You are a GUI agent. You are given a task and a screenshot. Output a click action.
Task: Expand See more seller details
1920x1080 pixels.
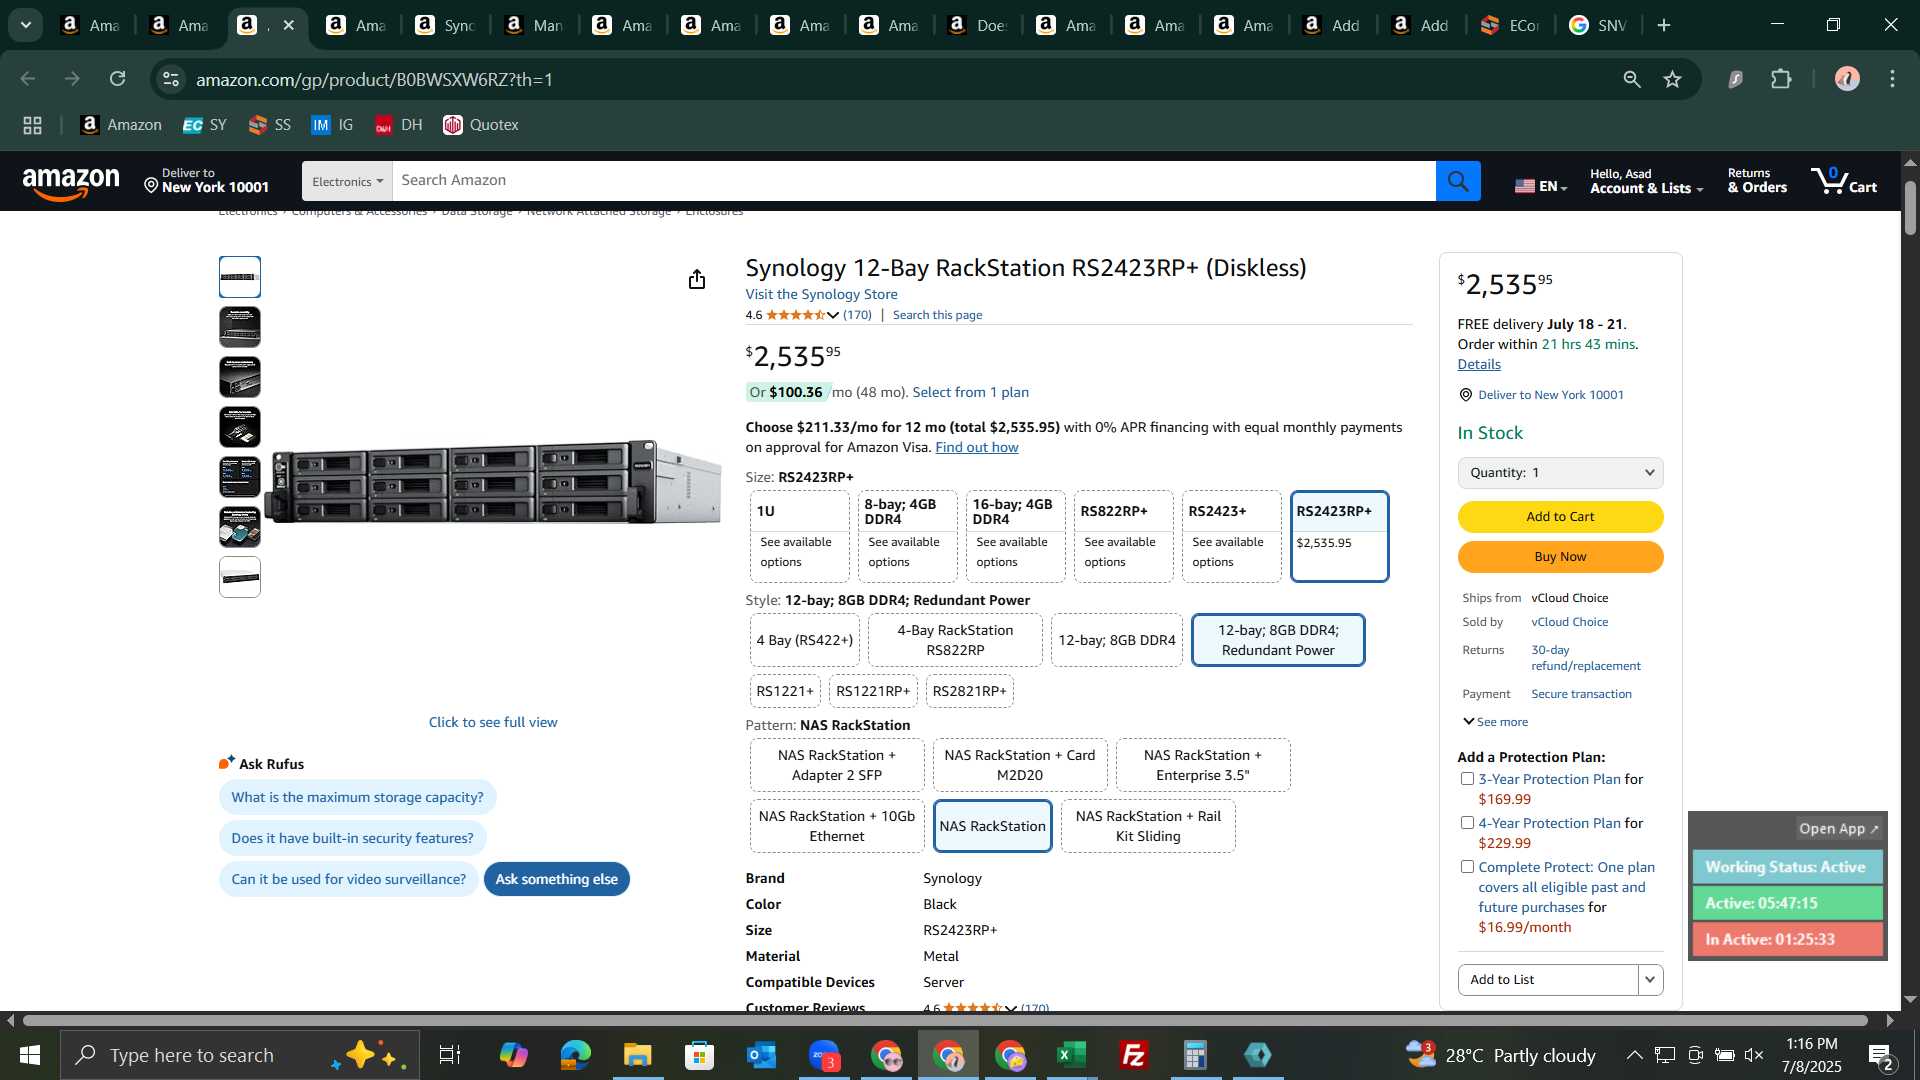point(1495,722)
